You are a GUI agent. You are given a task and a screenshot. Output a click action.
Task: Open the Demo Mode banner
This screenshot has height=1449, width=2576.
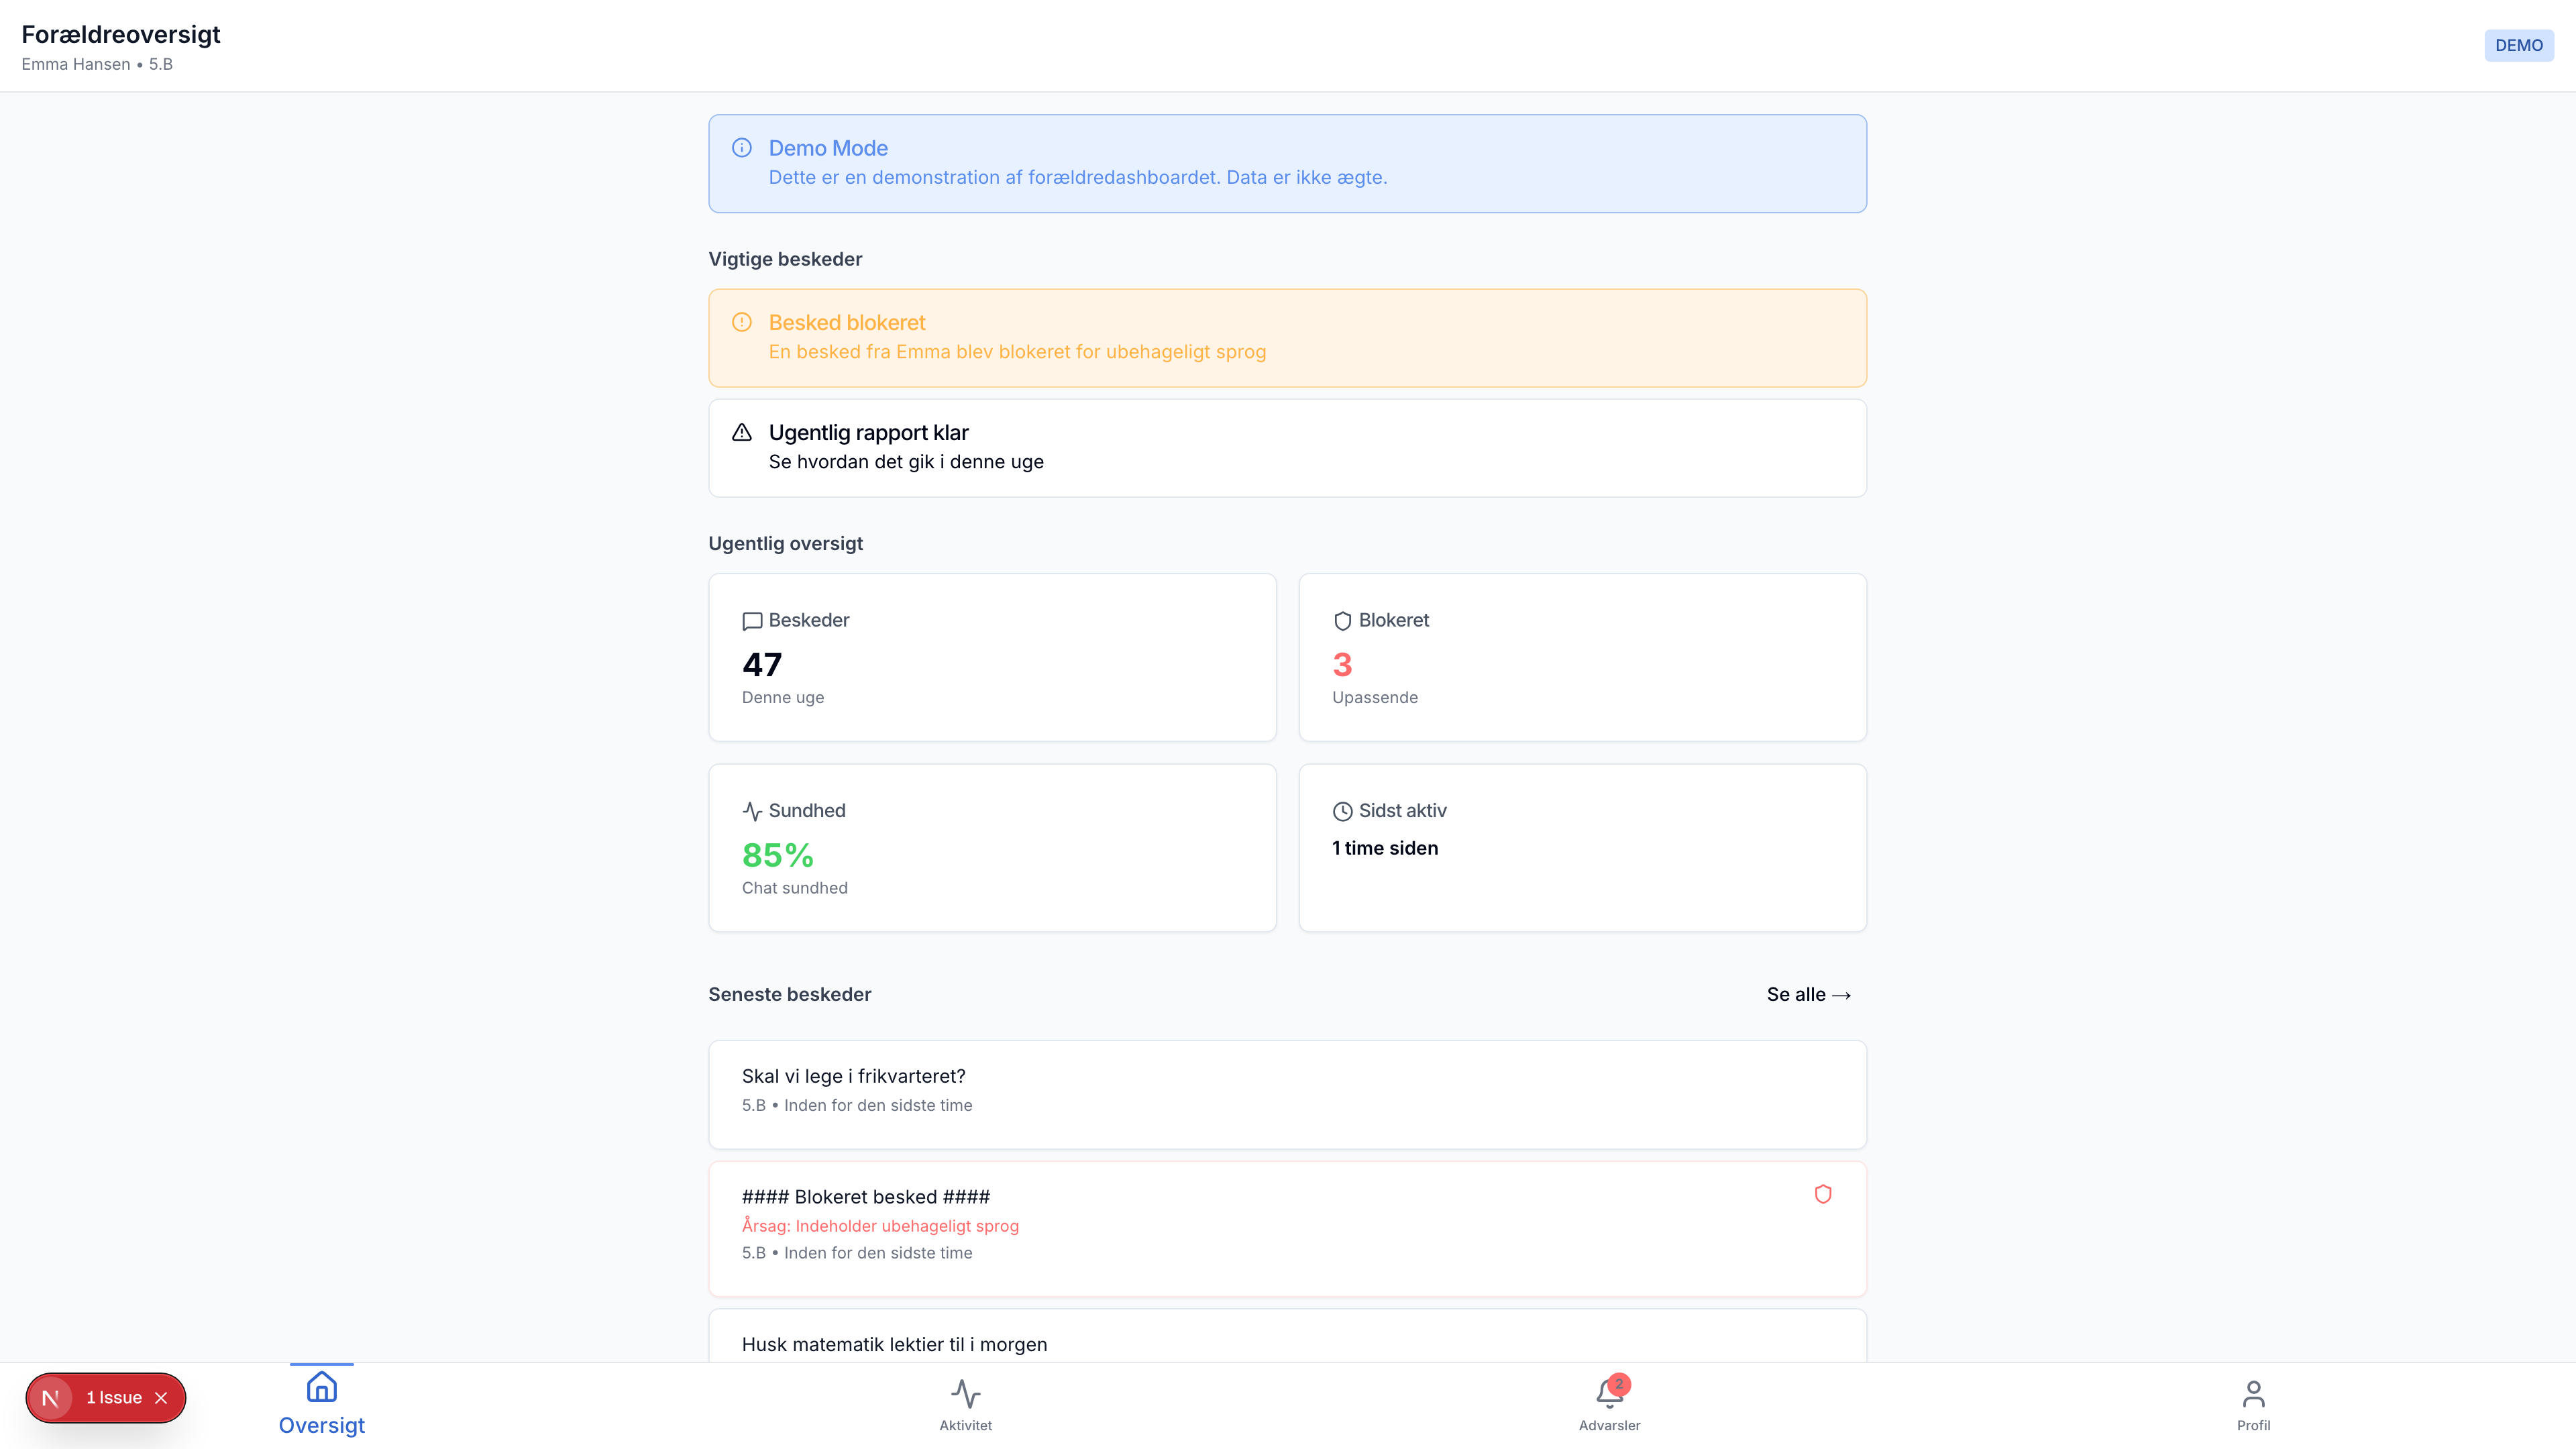(x=1287, y=163)
